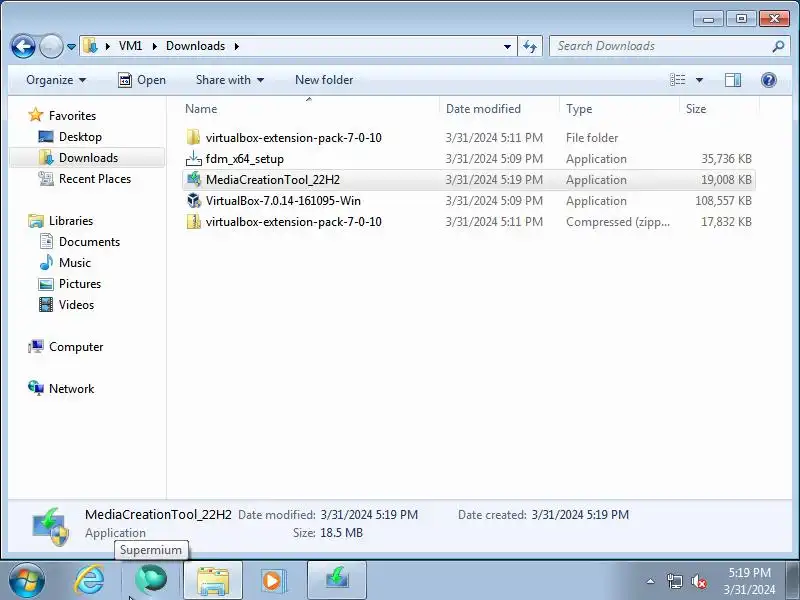Launch Internet Explorer from the taskbar
The height and width of the screenshot is (600, 800).
pyautogui.click(x=89, y=580)
